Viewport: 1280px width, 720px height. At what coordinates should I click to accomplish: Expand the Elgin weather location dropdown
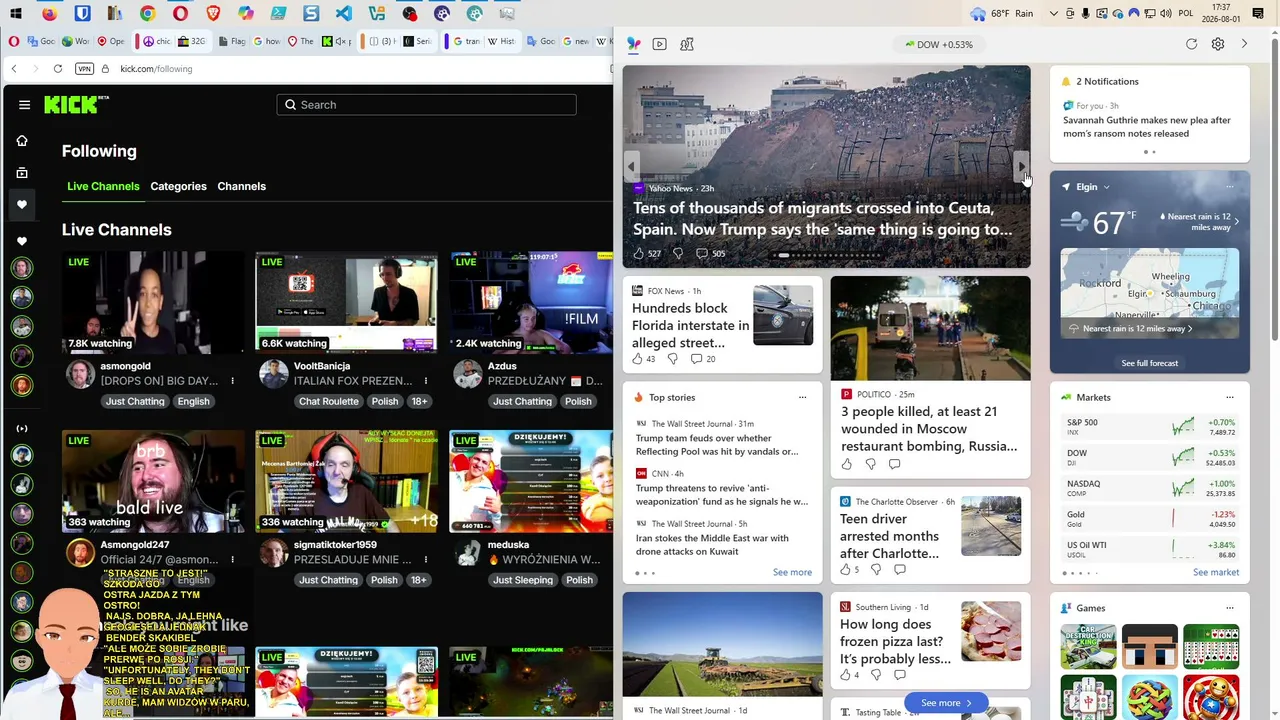coord(1106,187)
